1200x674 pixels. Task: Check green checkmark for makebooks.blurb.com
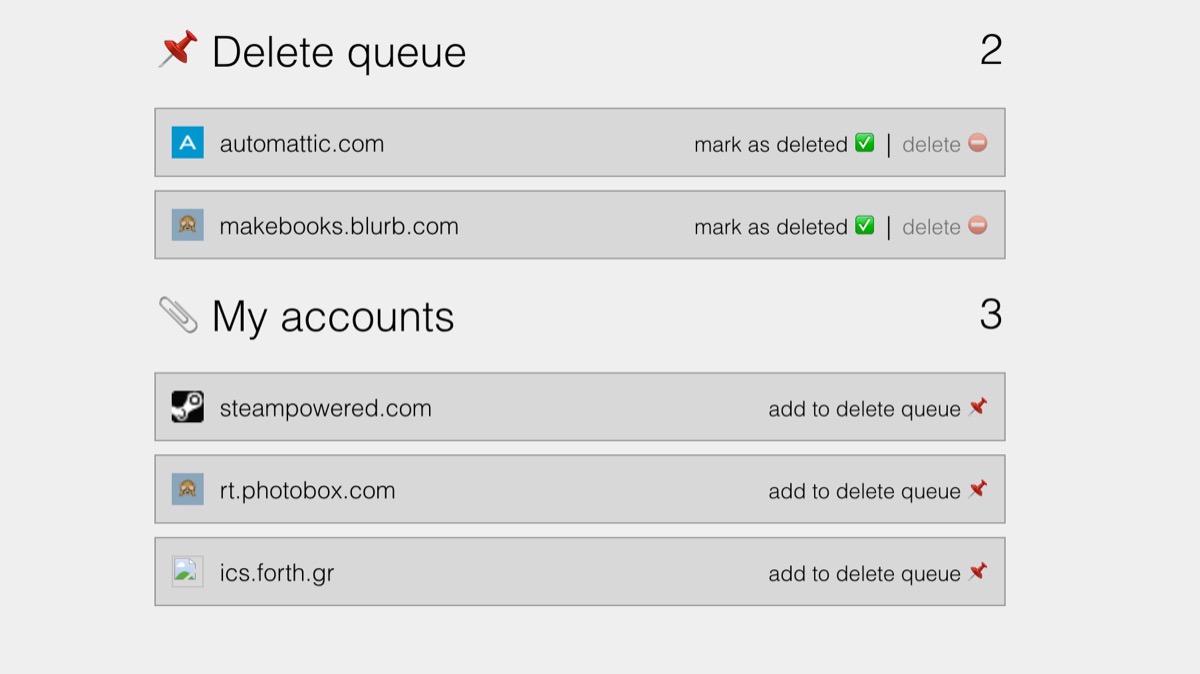(864, 225)
